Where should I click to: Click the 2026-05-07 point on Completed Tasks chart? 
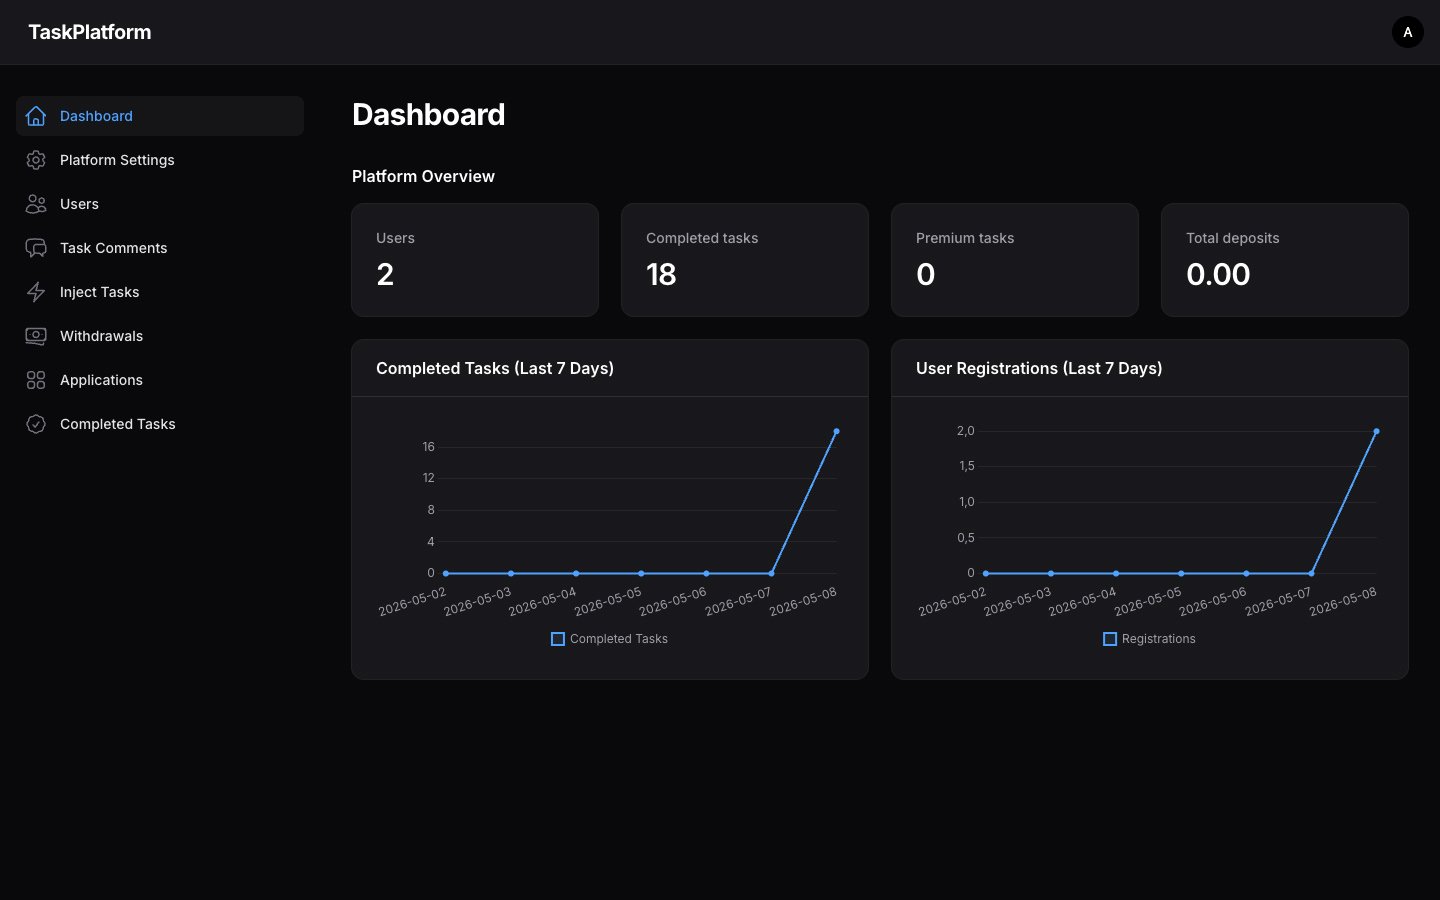click(771, 573)
